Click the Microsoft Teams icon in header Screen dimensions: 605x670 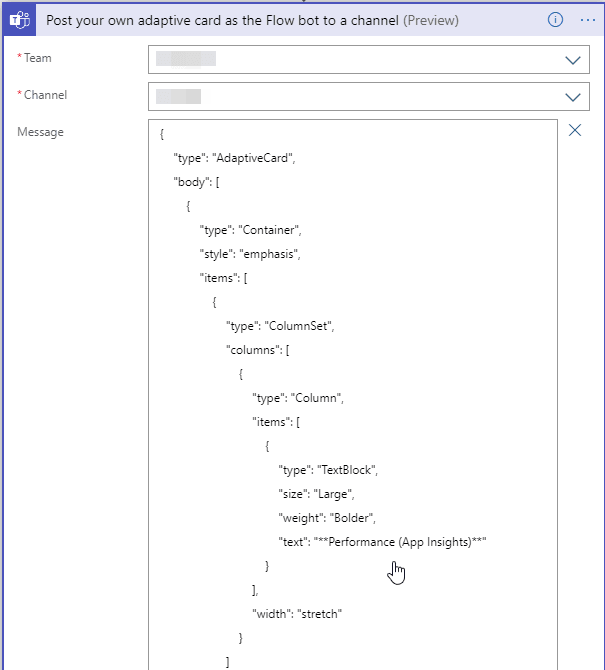point(19,20)
